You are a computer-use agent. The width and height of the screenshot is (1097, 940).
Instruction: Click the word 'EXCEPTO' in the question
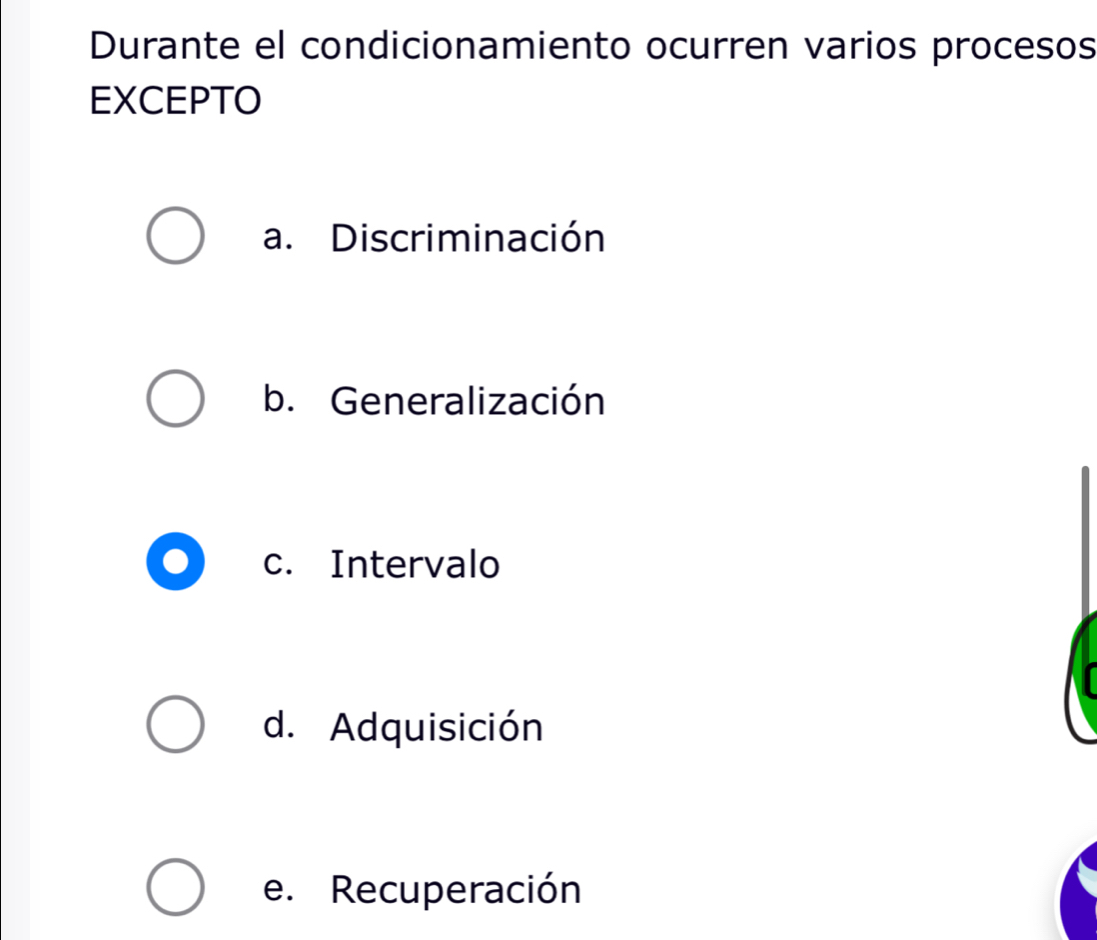tap(176, 100)
